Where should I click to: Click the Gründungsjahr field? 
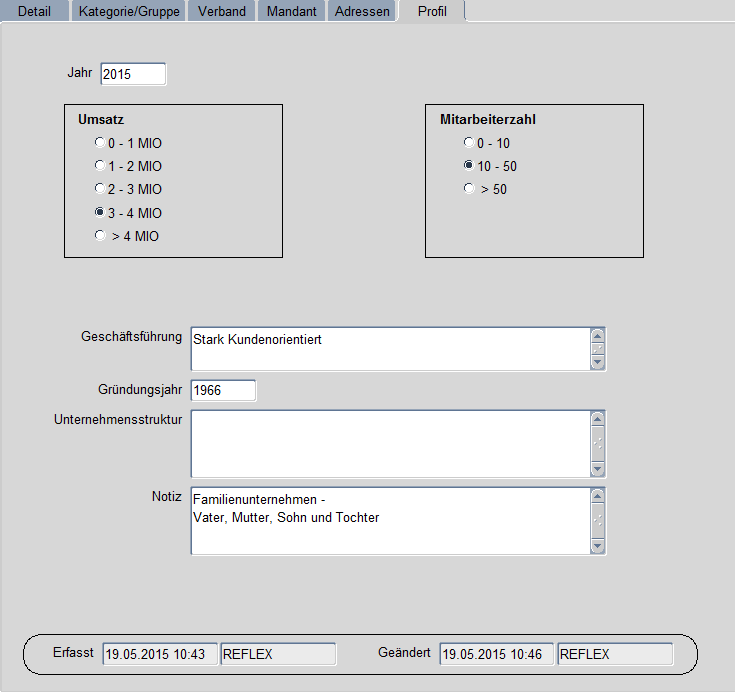222,390
